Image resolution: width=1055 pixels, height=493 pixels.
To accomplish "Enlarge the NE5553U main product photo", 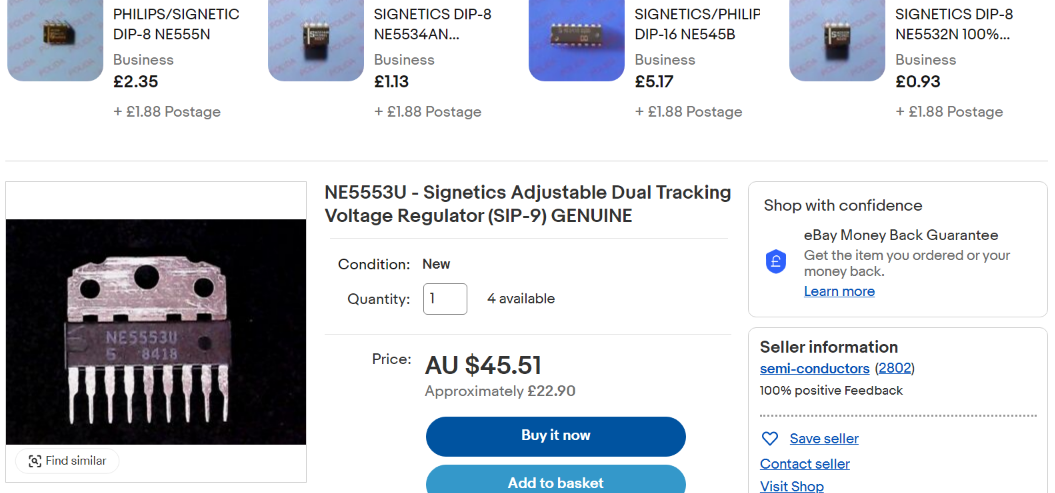I will click(156, 331).
